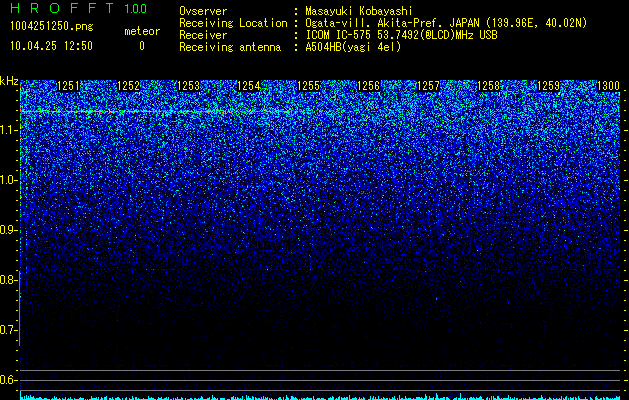Click the 1253 time marker

(189, 86)
